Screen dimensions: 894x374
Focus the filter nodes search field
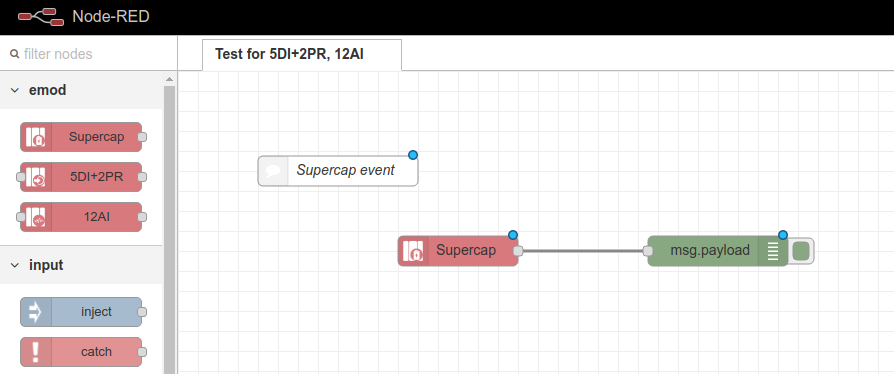[88, 54]
